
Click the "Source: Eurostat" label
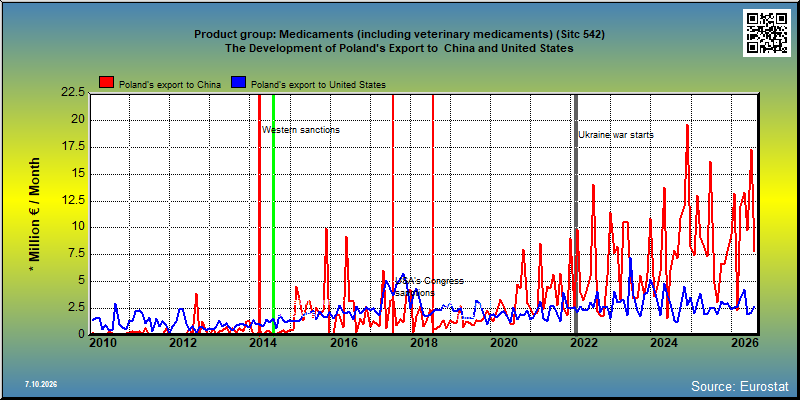(739, 386)
